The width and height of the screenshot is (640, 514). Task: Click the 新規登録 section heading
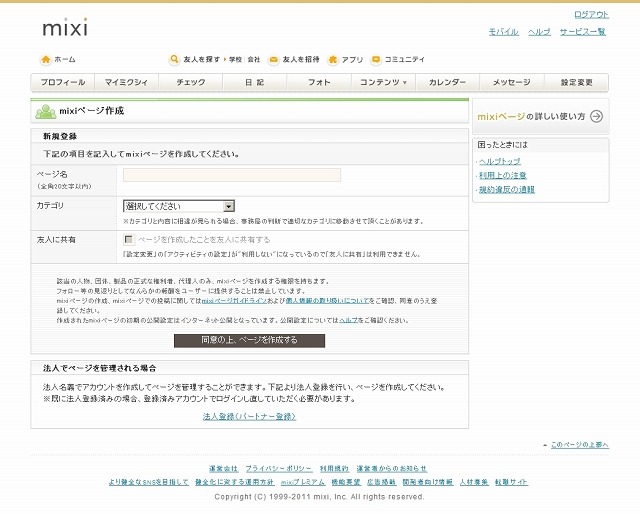pyautogui.click(x=60, y=136)
